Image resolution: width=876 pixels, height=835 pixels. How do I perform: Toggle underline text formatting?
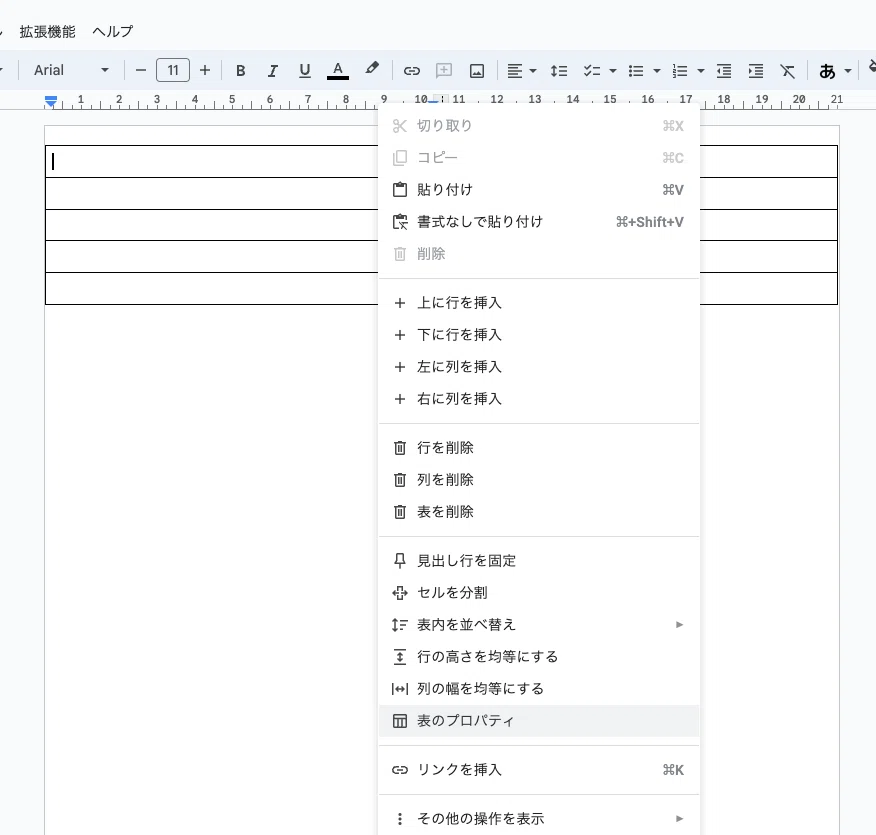click(305, 70)
